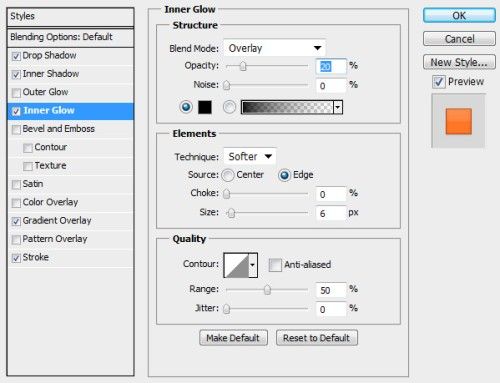The height and width of the screenshot is (383, 500).
Task: Enable the Anti-aliased checkbox
Action: tap(275, 265)
